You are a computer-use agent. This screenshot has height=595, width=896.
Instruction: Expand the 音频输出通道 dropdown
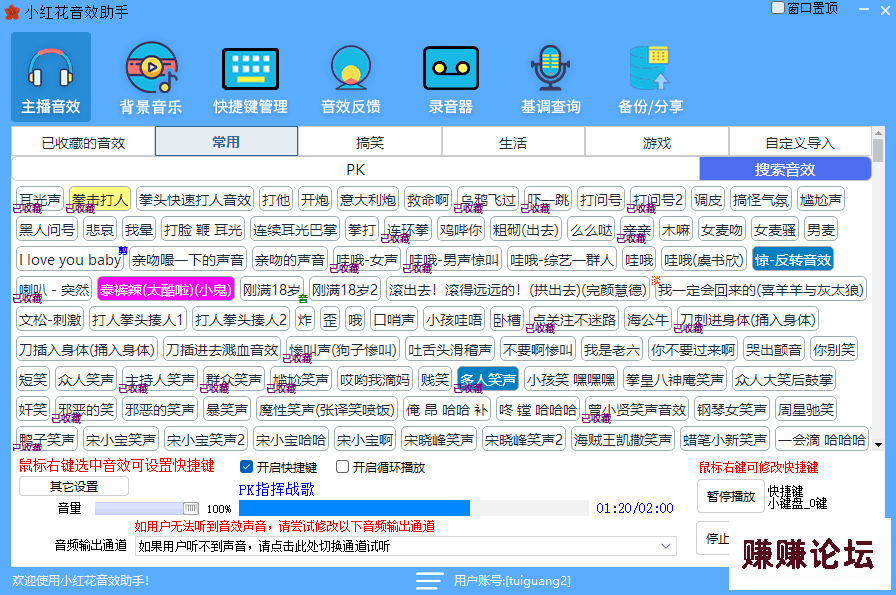click(x=669, y=546)
